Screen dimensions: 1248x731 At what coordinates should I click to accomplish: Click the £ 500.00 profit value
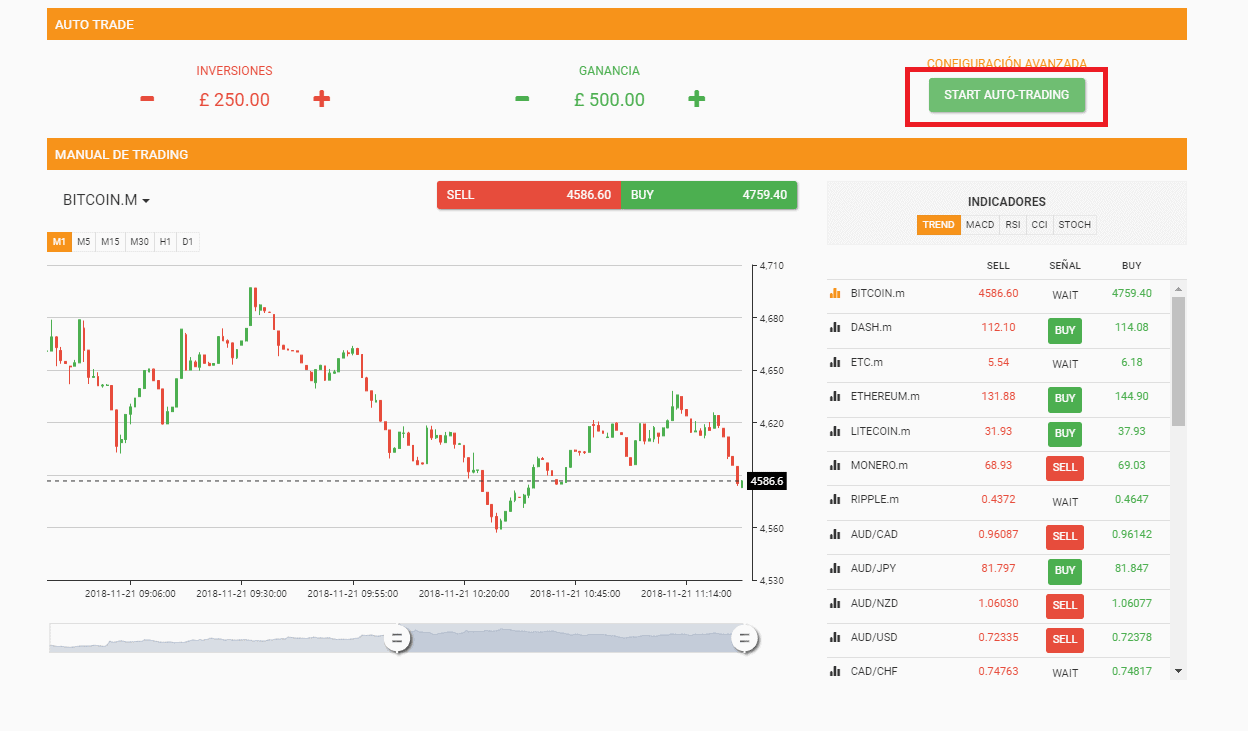coord(609,100)
